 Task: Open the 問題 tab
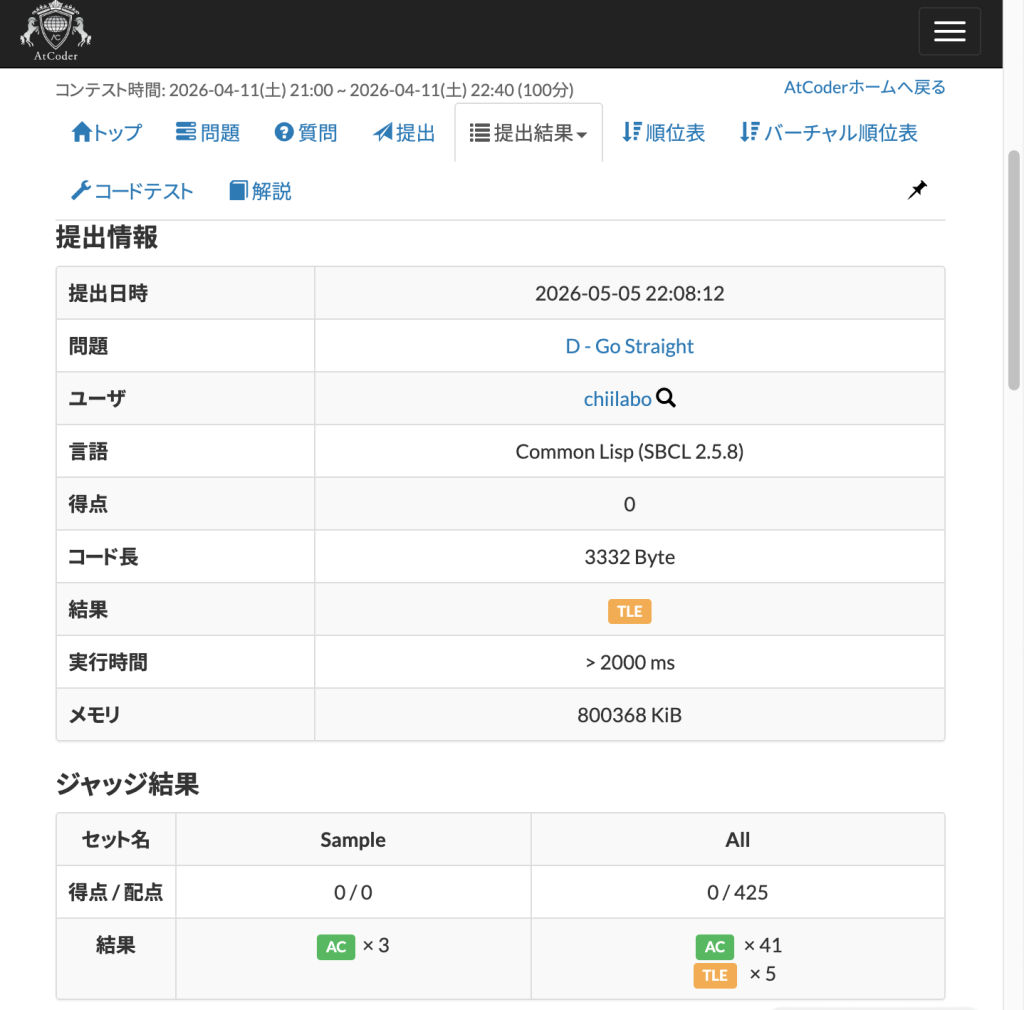click(x=208, y=133)
